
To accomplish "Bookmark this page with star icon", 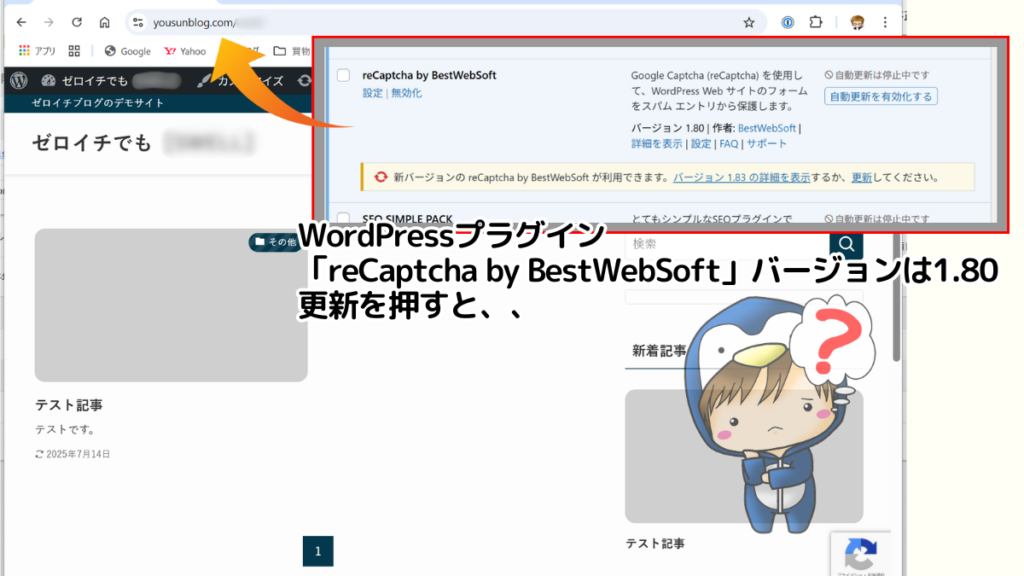I will click(749, 22).
